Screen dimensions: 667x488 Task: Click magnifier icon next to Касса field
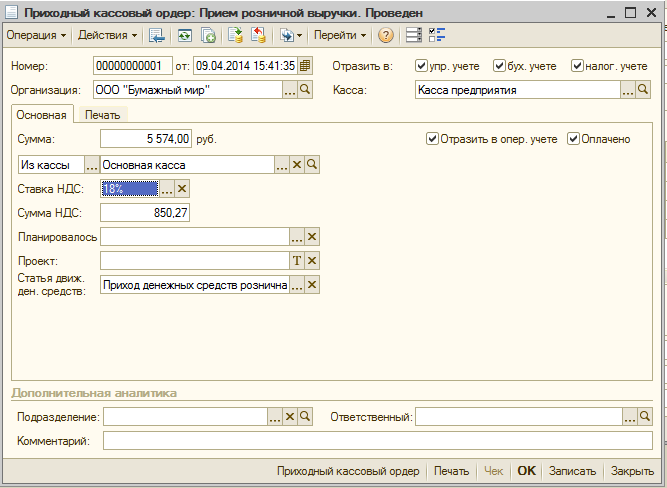click(x=643, y=90)
